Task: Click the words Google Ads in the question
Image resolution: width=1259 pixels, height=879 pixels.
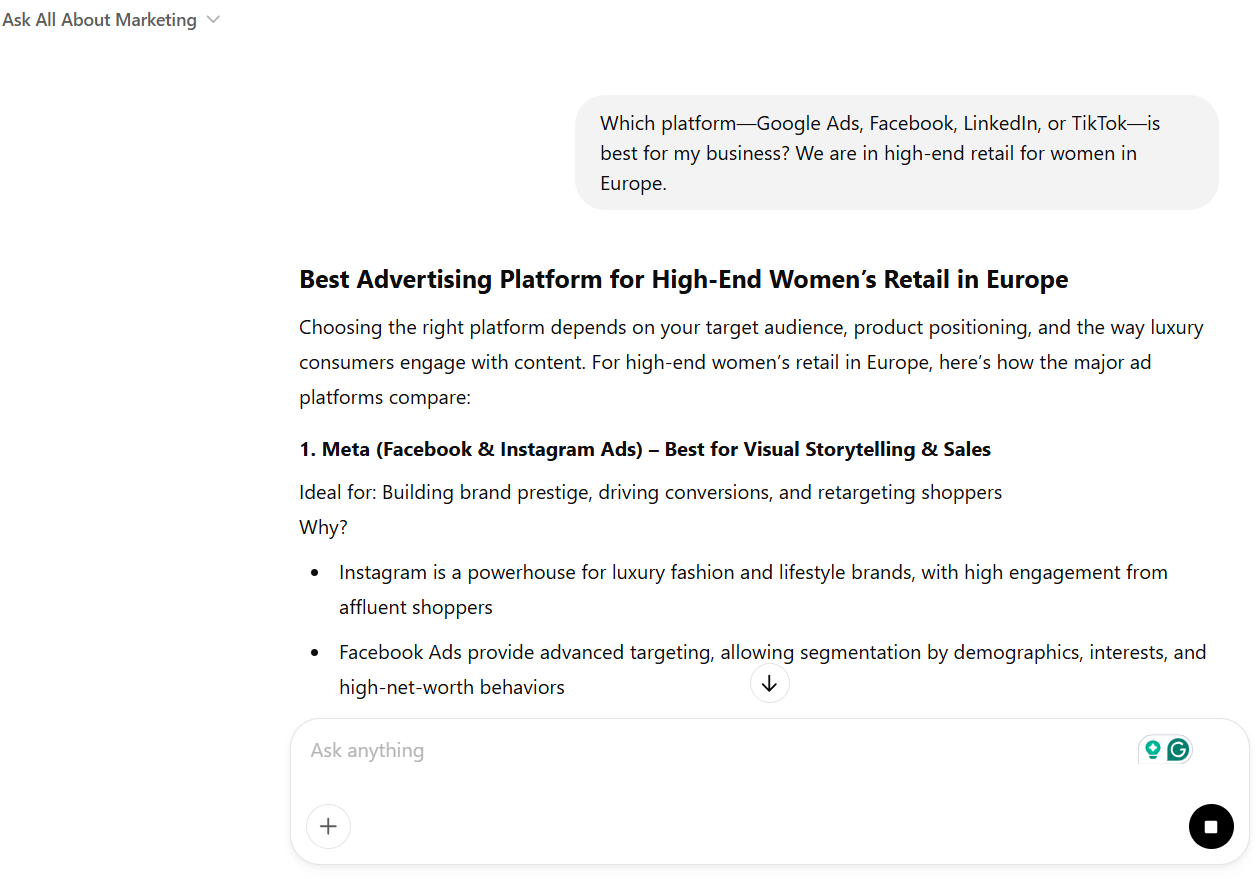Action: (x=807, y=124)
